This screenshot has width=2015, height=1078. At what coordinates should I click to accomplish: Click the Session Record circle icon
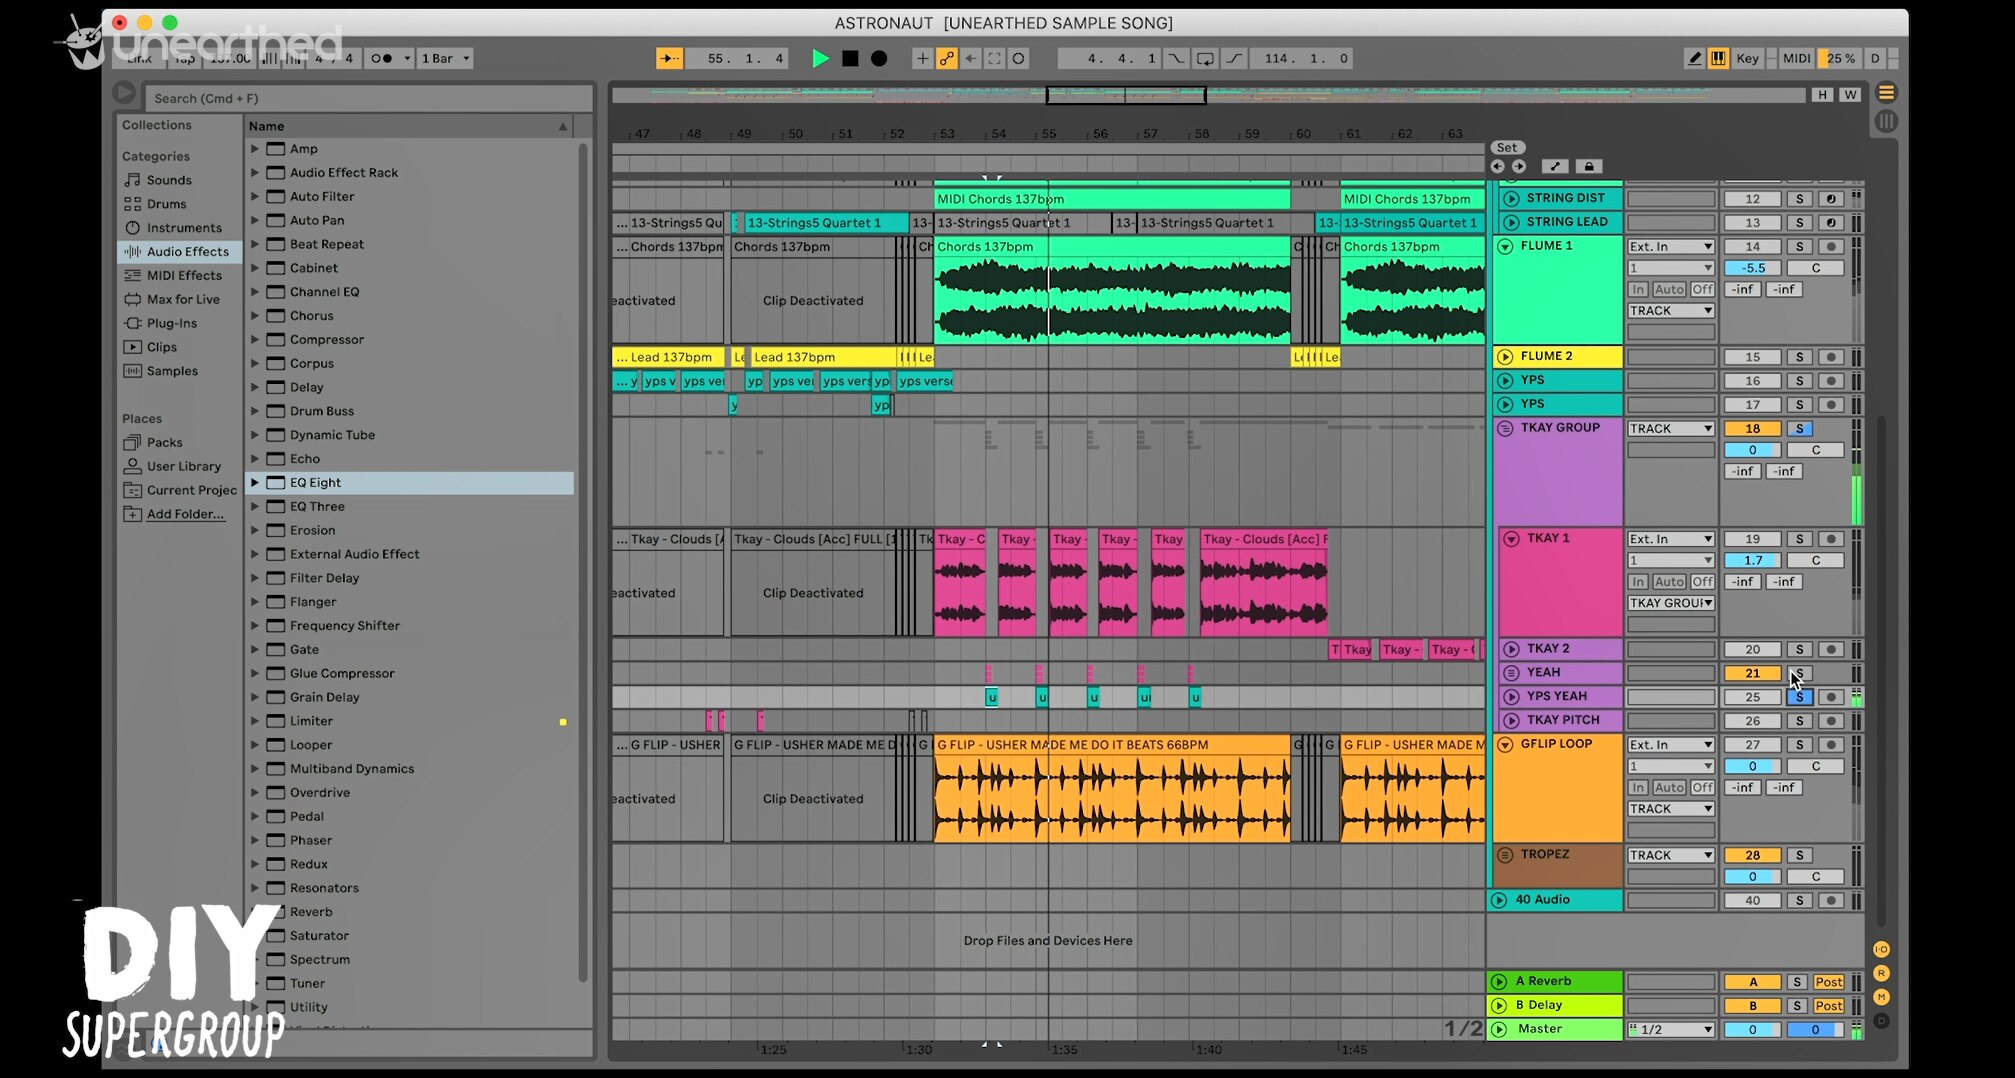[1018, 58]
